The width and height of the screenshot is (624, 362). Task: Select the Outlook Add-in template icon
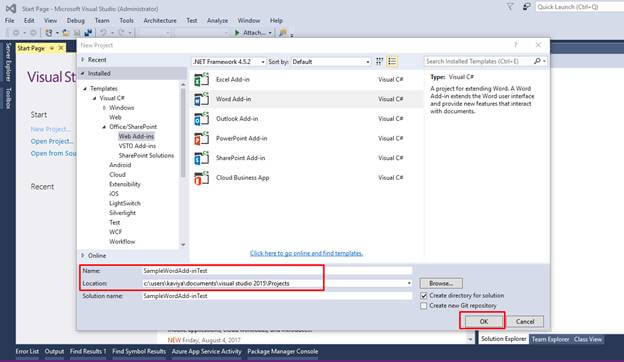pos(201,119)
